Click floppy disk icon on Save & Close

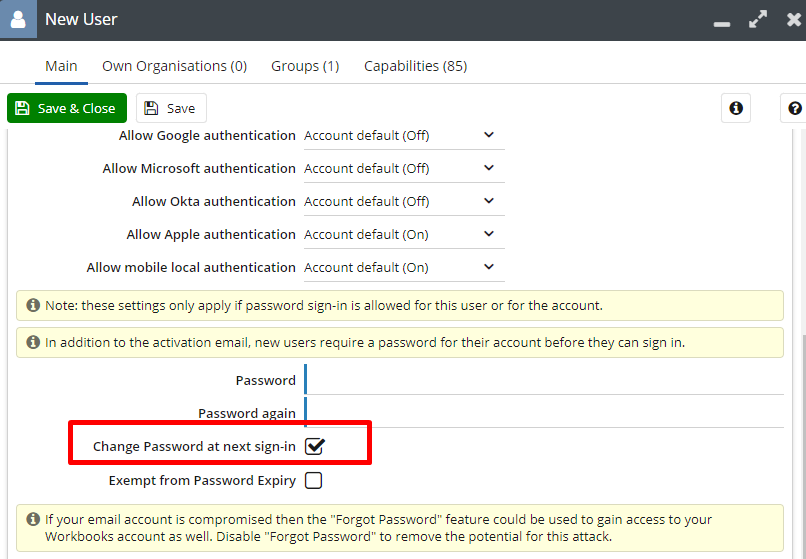(x=22, y=108)
